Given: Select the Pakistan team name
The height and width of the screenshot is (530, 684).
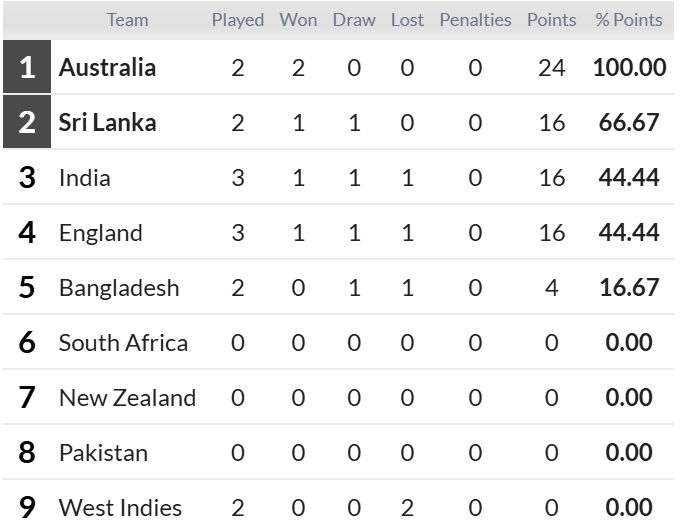Looking at the screenshot, I should 103,452.
